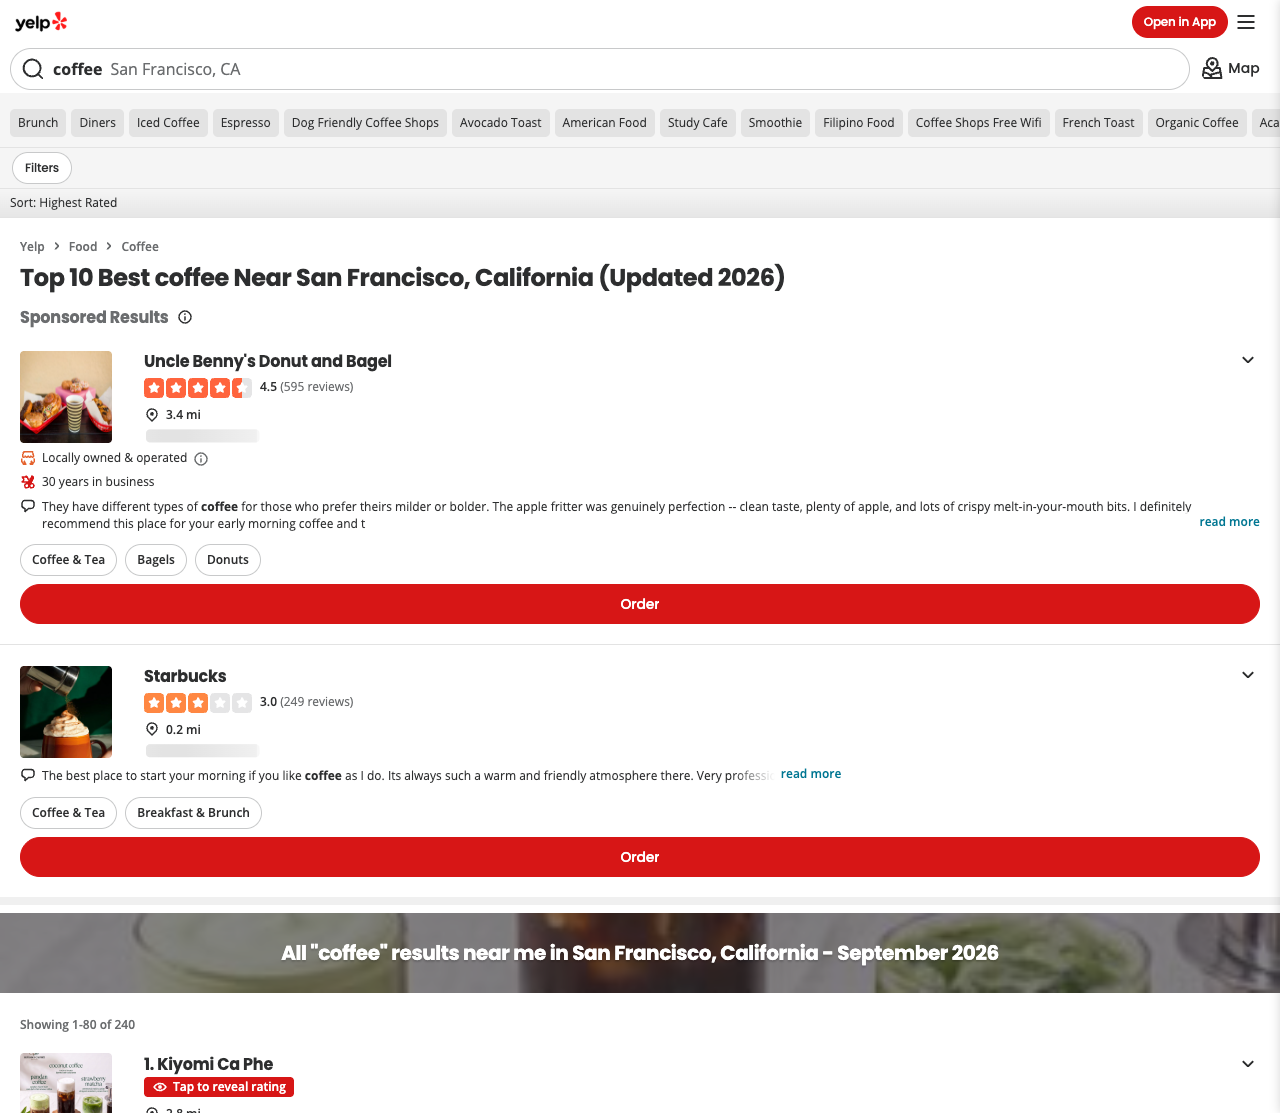Screen dimensions: 1280x1113
Task: Tap to reveal rating for Kiyomi
Action: click(x=219, y=1087)
